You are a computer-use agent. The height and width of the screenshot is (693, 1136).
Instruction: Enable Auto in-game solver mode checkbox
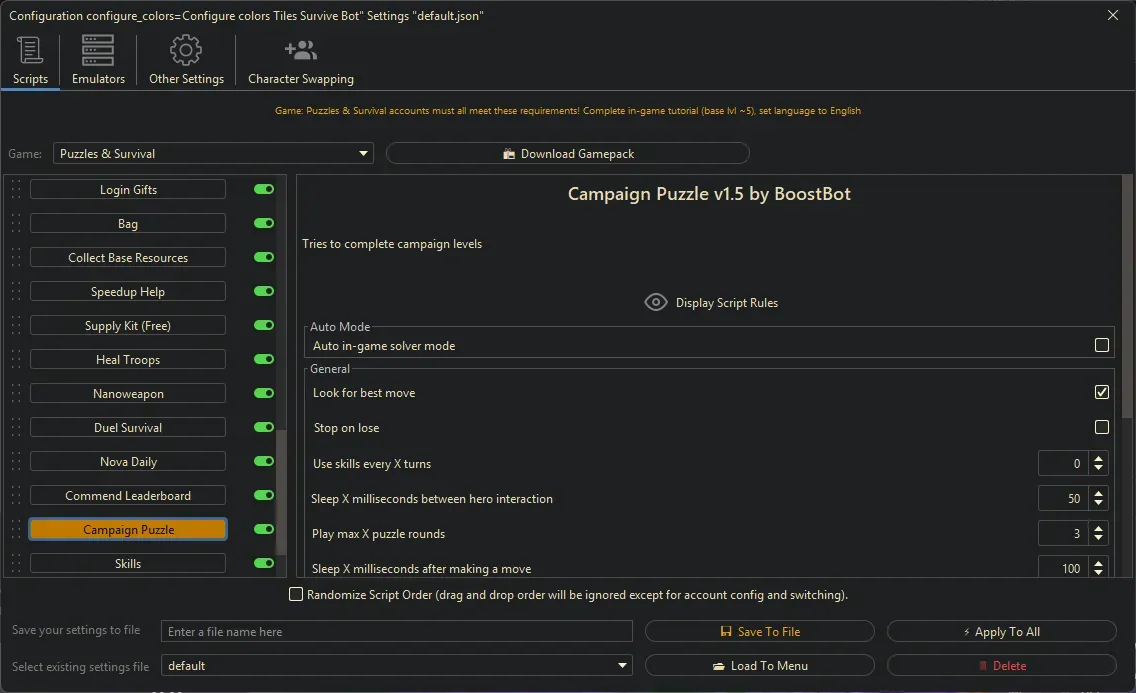1102,346
